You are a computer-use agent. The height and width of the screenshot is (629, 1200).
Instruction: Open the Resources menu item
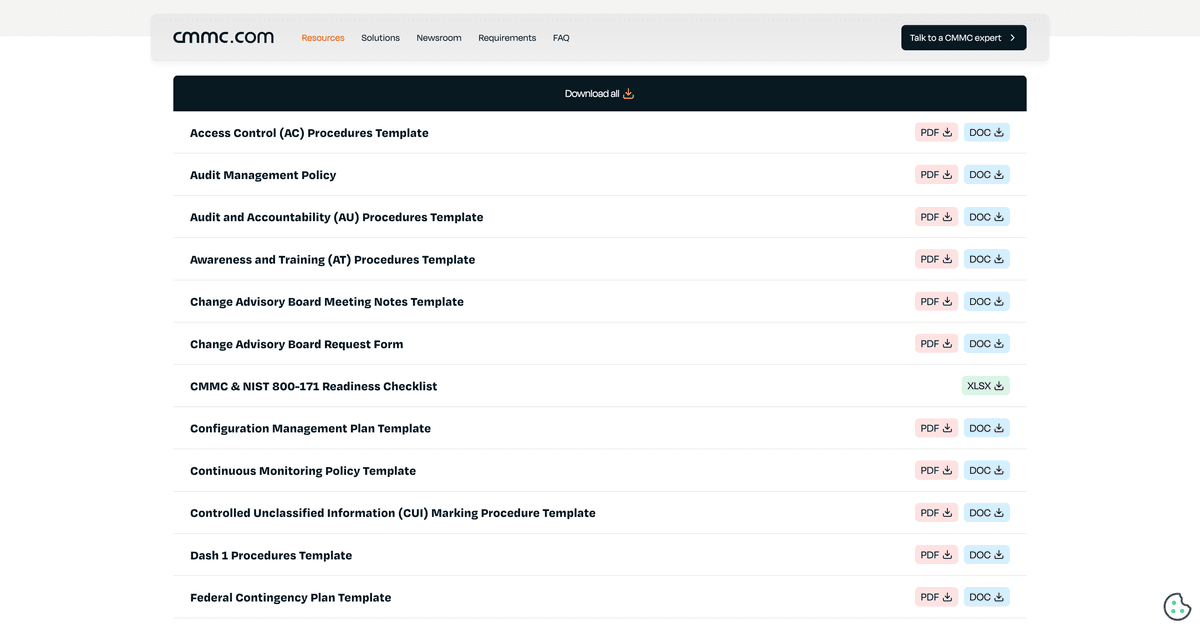pos(323,38)
